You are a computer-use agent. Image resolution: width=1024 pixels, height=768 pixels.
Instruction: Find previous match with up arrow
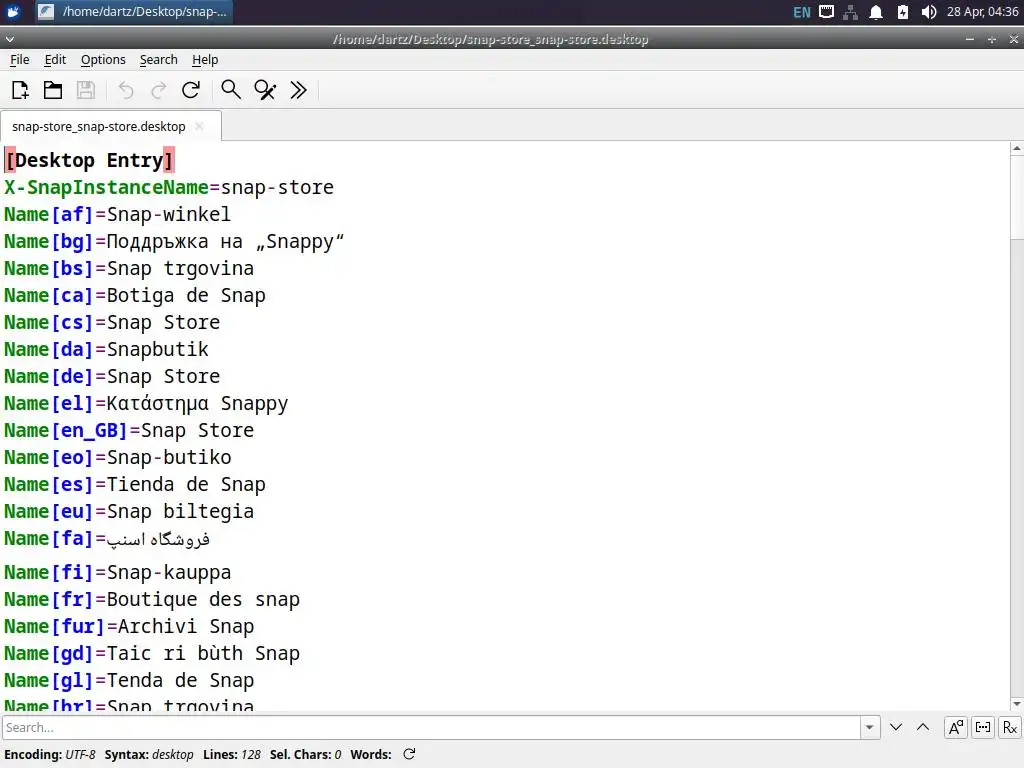(923, 727)
